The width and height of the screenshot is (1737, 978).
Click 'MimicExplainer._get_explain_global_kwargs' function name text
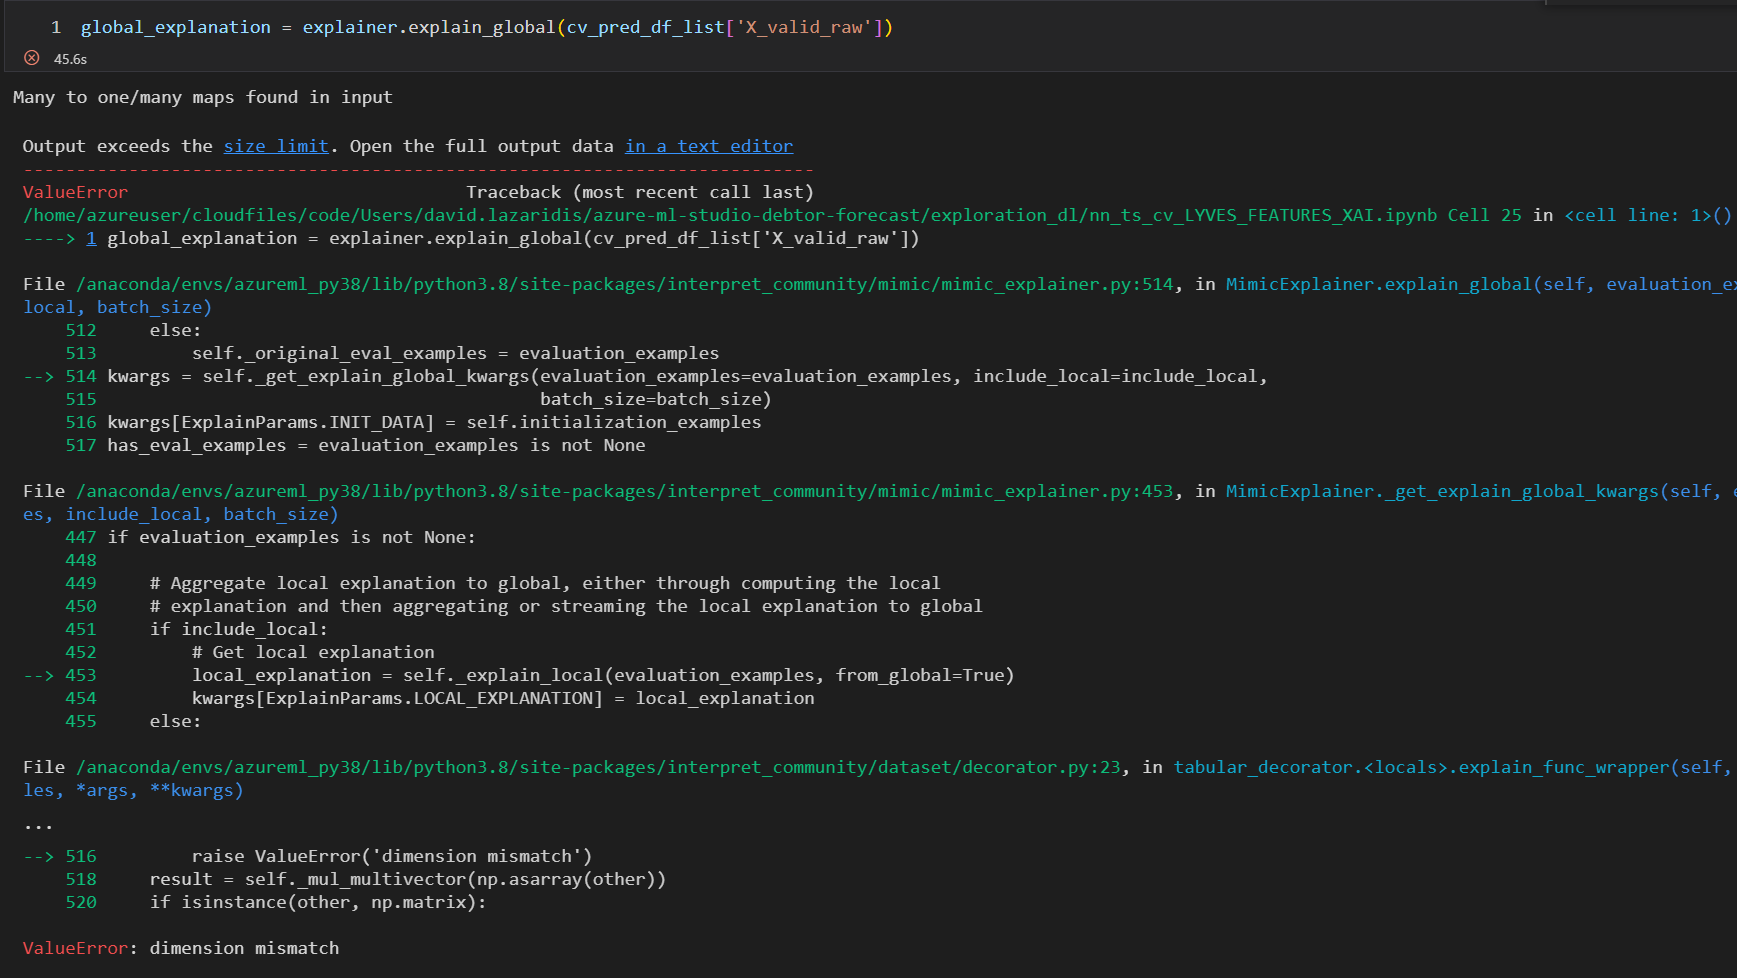(1442, 491)
